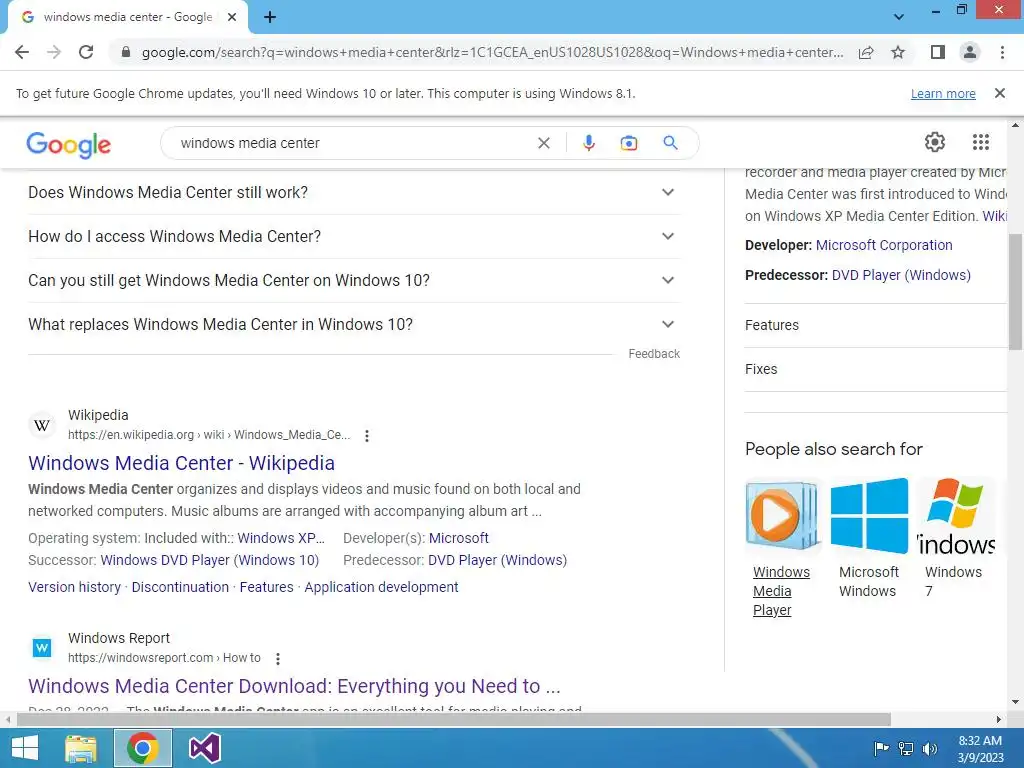Dismiss the Chrome update notification bar
The image size is (1024, 768).
click(1000, 93)
